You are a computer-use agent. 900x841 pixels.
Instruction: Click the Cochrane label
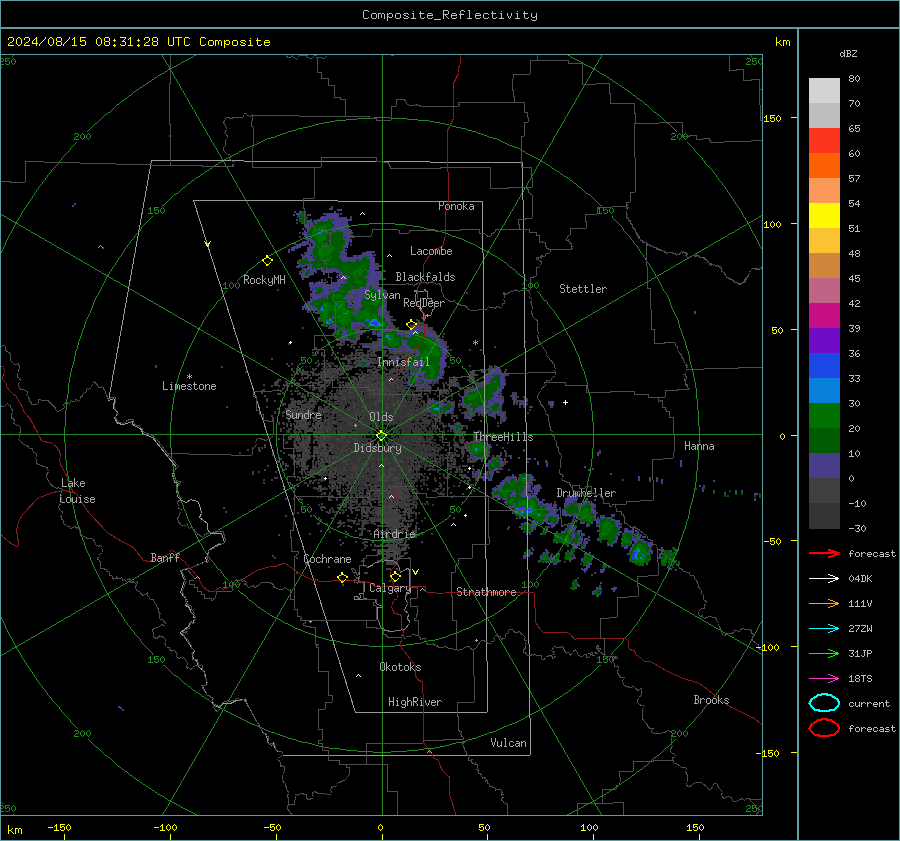pos(327,559)
